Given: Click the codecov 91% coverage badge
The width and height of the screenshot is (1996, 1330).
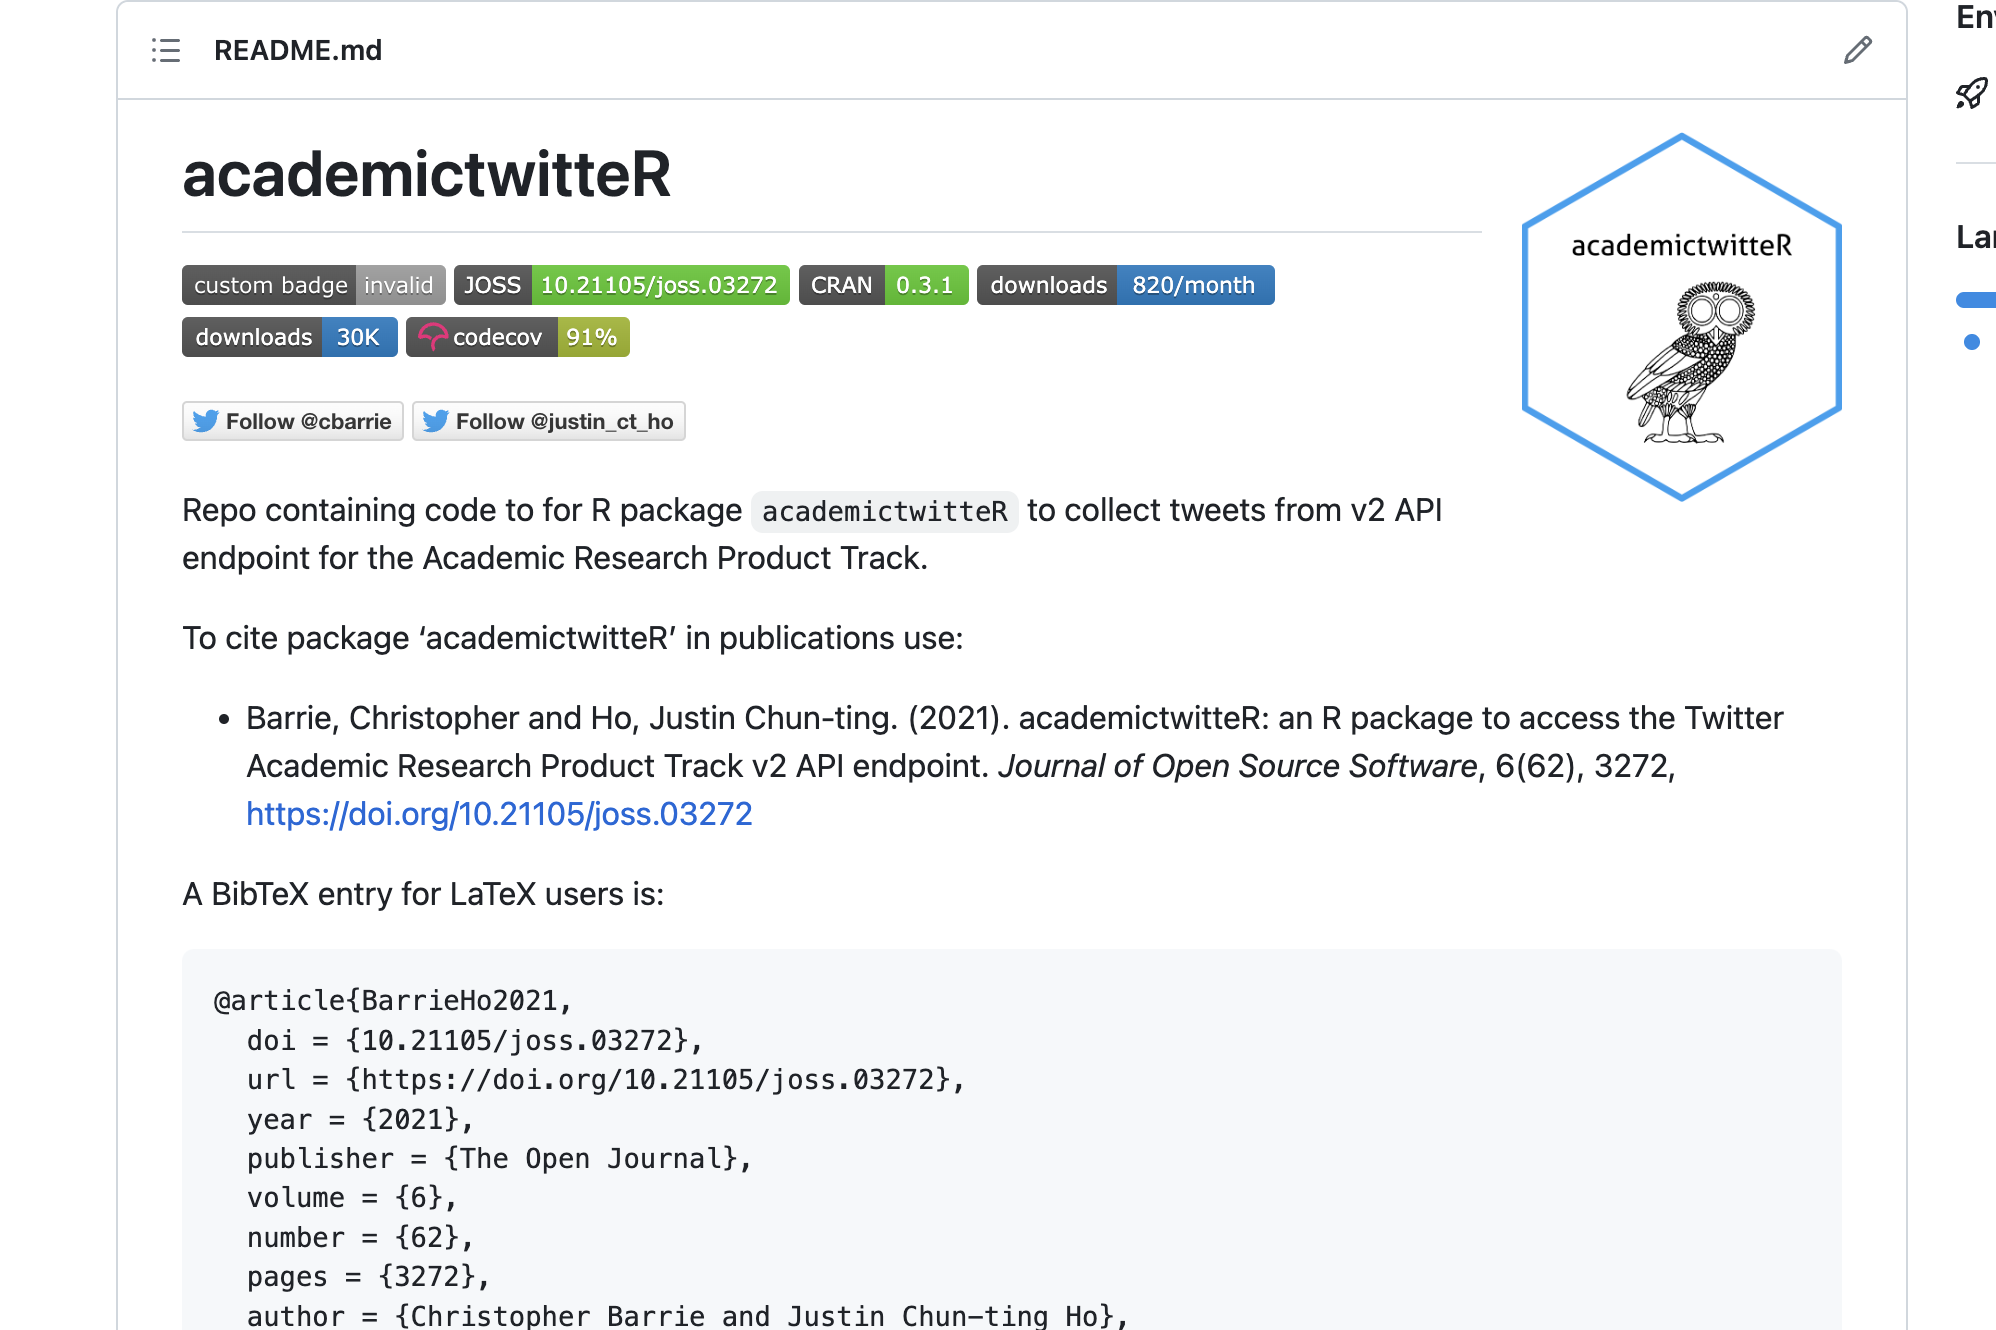Looking at the screenshot, I should click(518, 337).
